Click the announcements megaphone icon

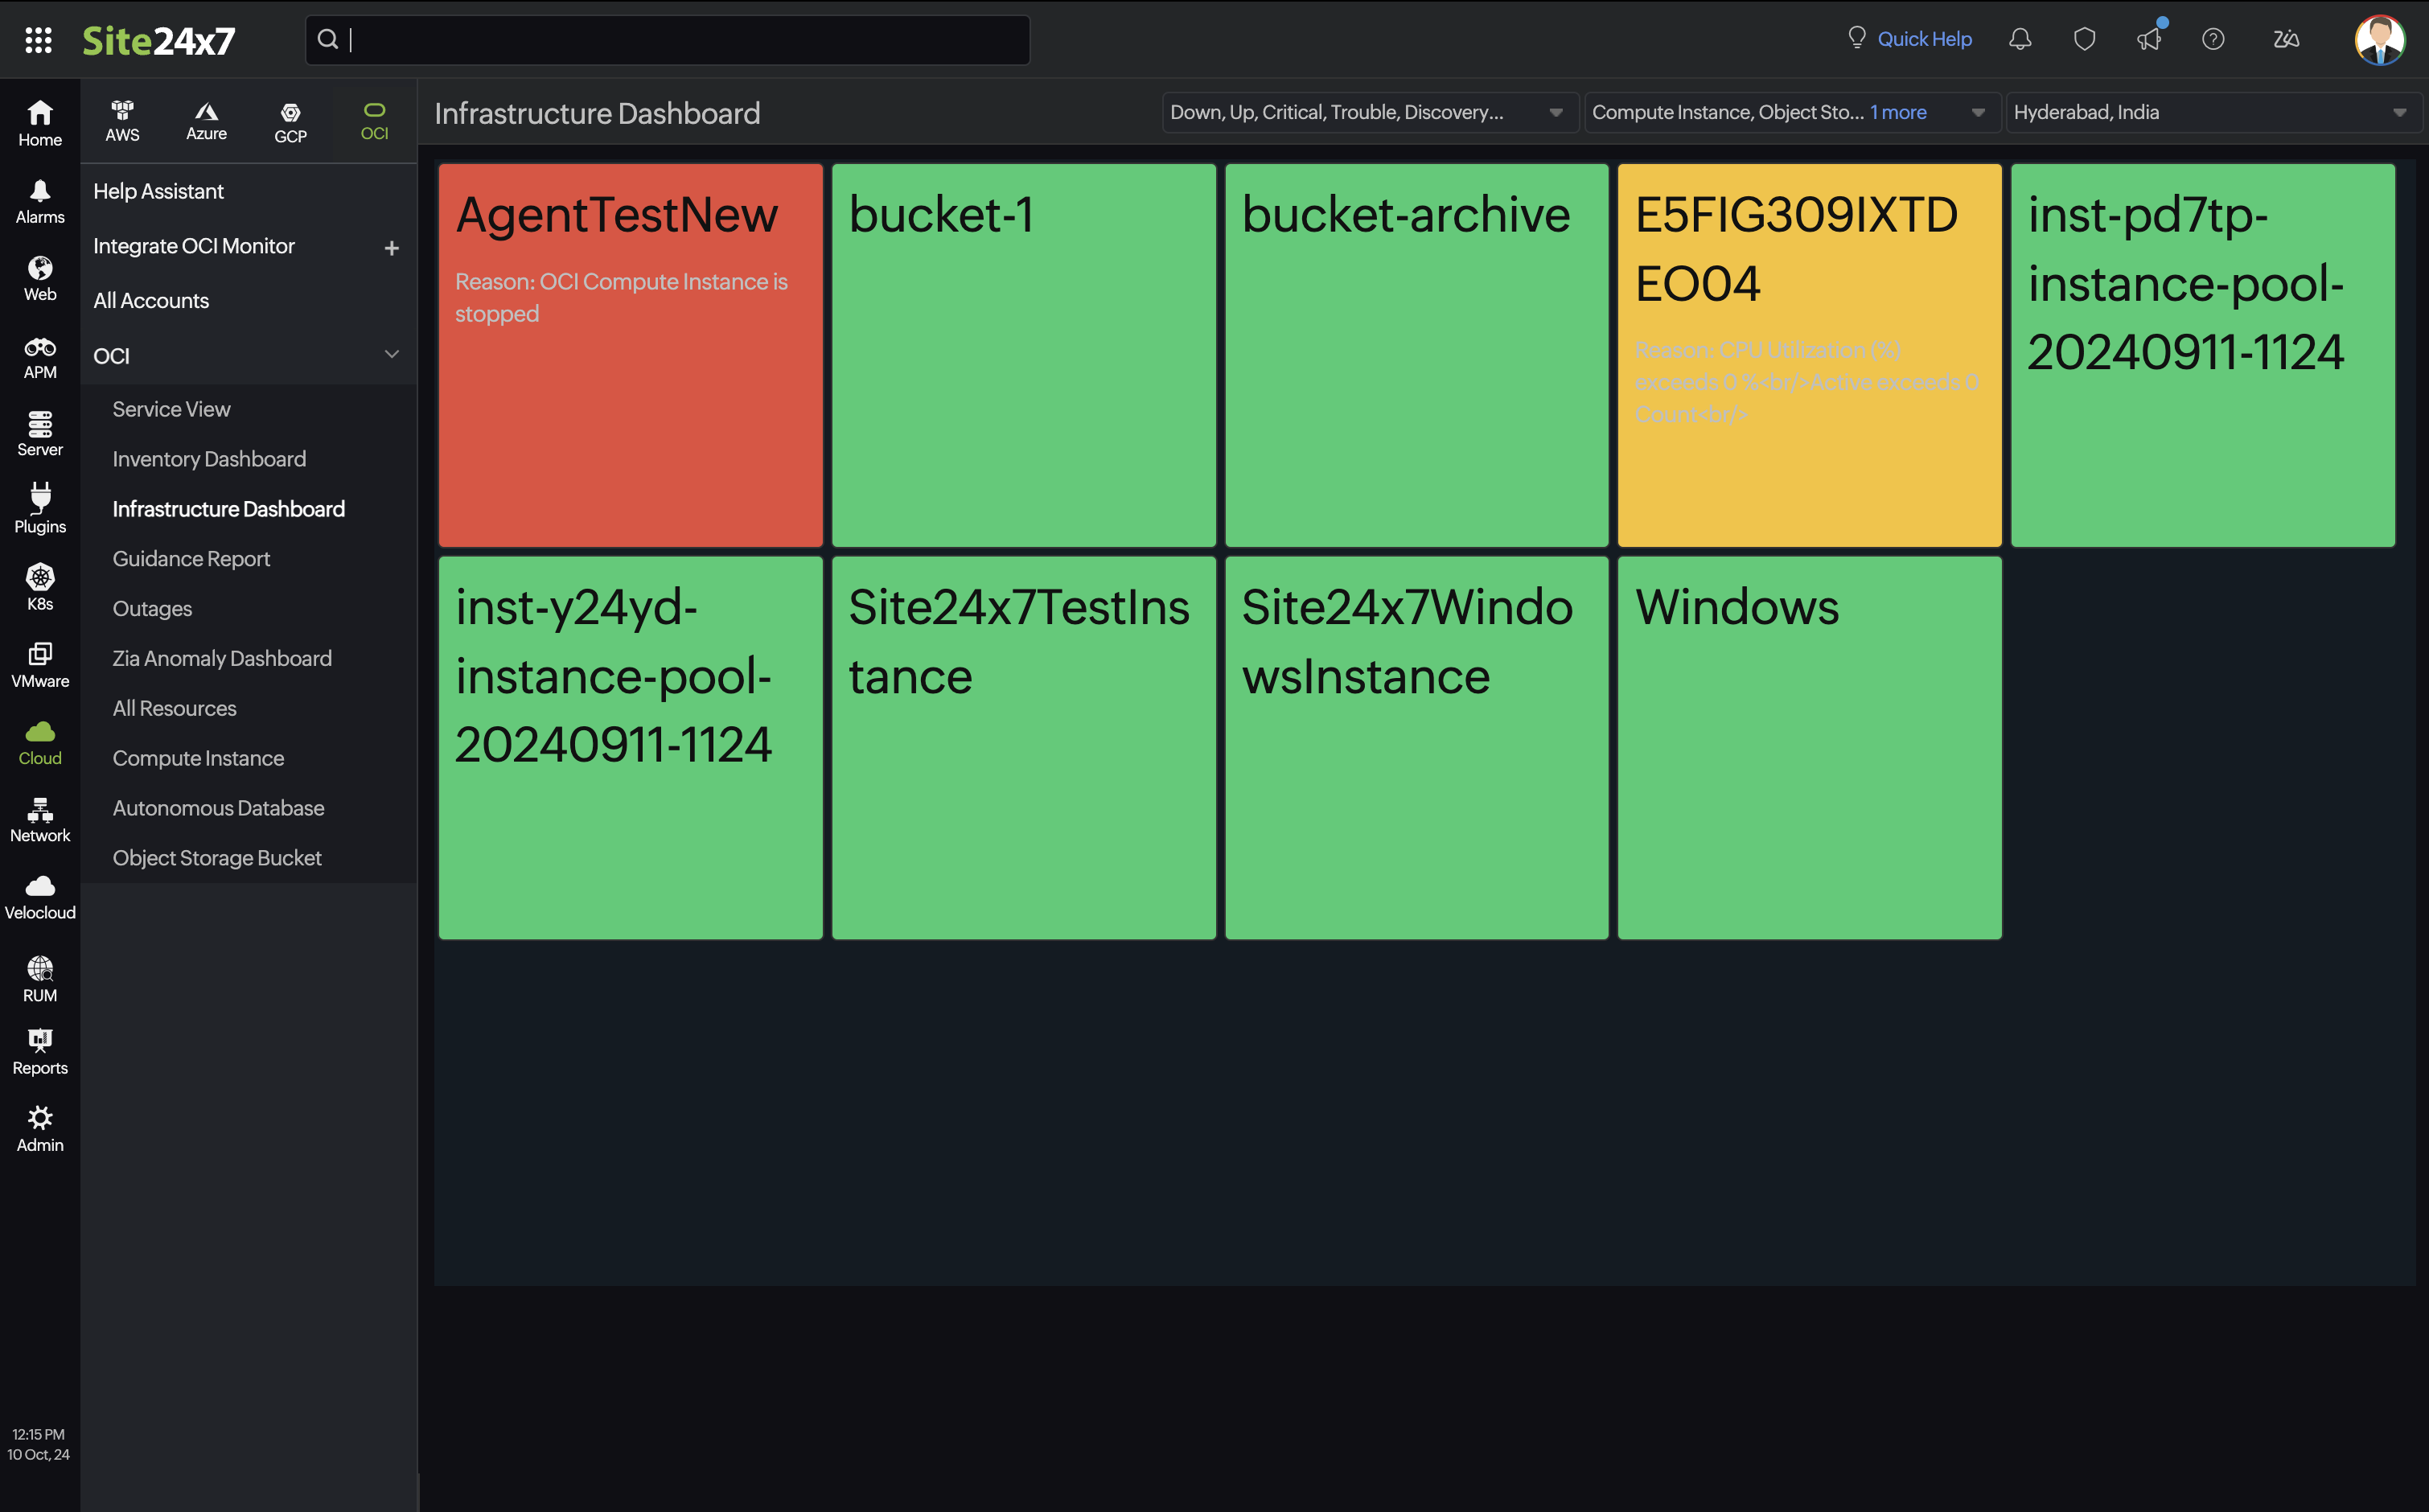[2148, 39]
